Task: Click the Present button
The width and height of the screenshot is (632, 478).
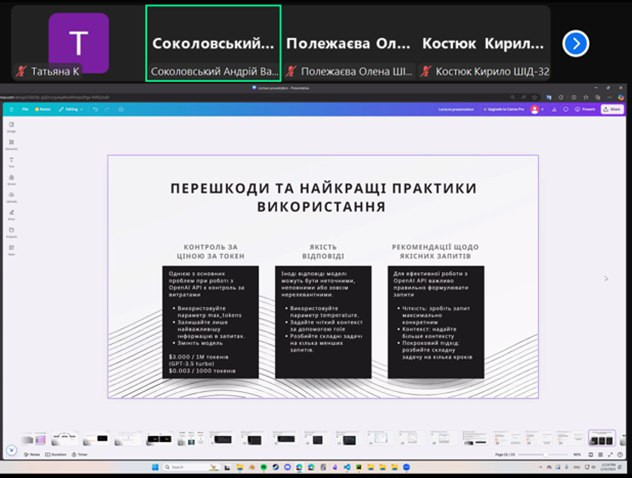Action: [585, 109]
